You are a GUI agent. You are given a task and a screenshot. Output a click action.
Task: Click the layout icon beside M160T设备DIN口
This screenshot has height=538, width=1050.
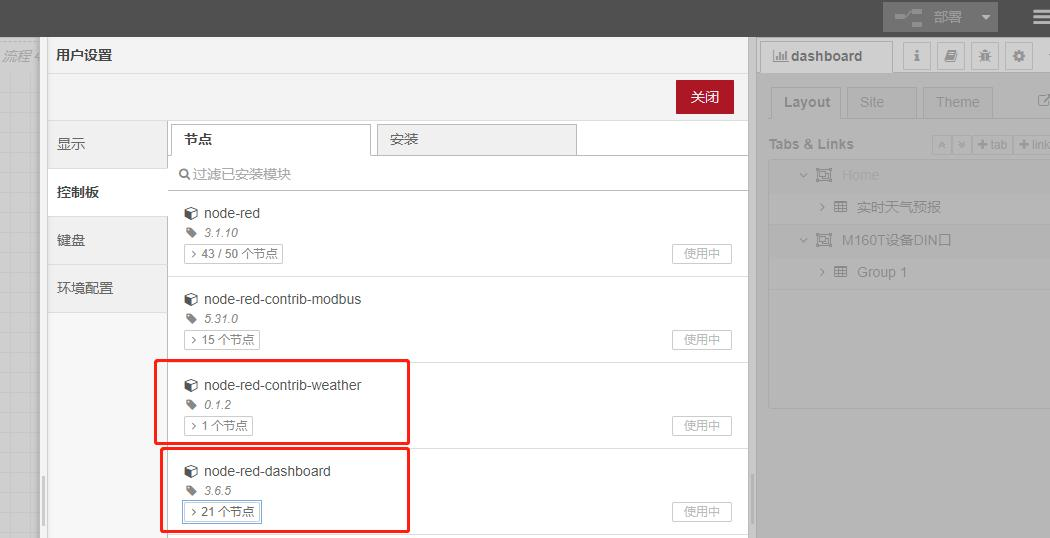click(824, 240)
